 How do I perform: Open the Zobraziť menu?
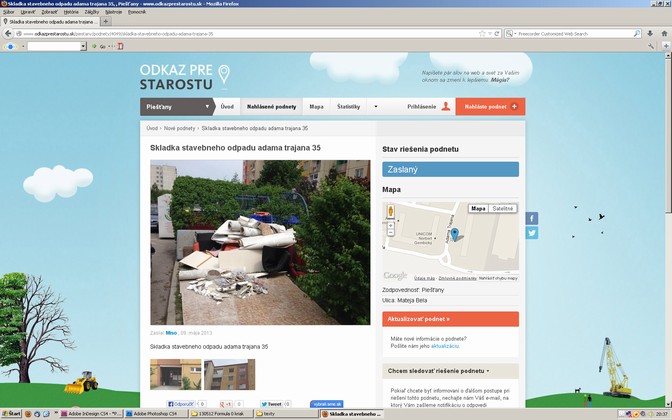[x=50, y=12]
